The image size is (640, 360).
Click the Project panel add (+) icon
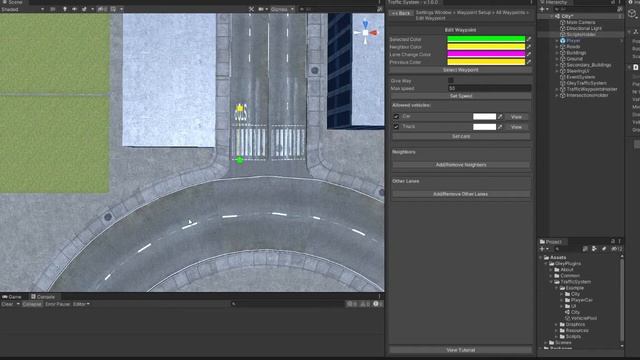click(542, 249)
